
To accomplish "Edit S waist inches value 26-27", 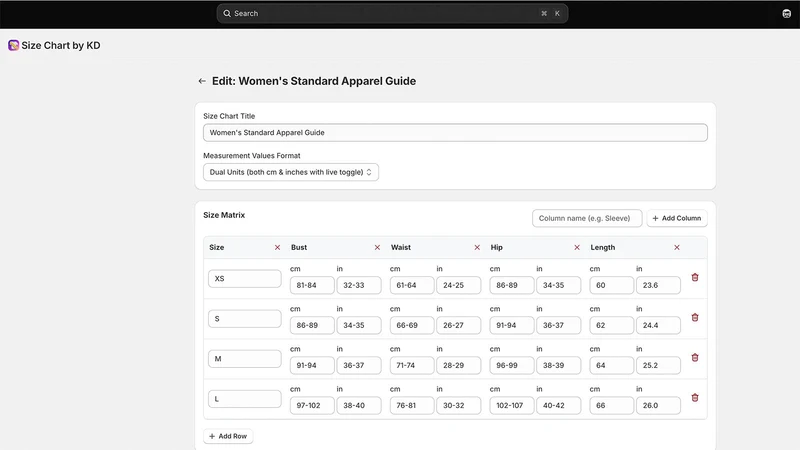I will [x=459, y=326].
